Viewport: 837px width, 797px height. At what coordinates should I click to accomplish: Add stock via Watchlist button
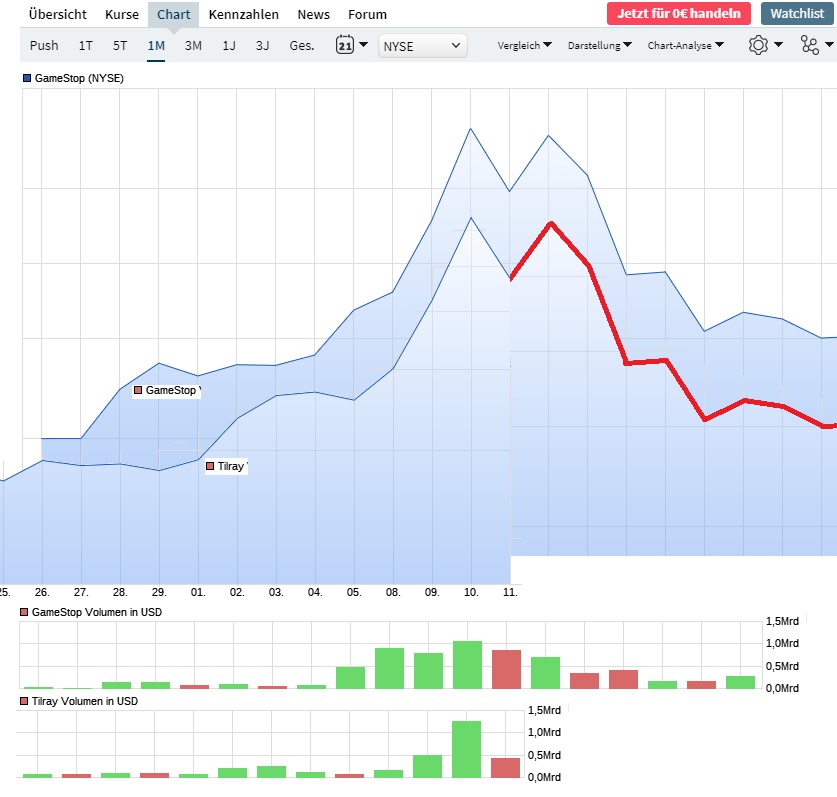point(797,13)
